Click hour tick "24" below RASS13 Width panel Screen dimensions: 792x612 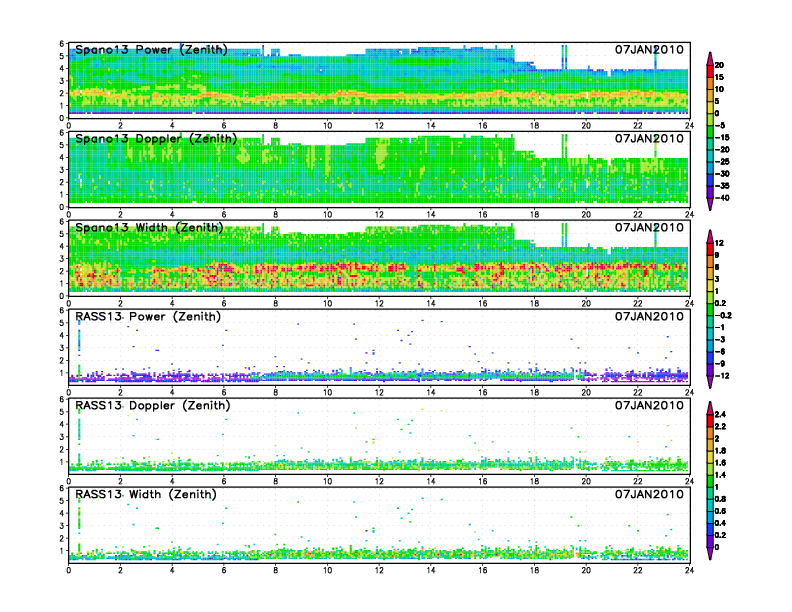689,571
